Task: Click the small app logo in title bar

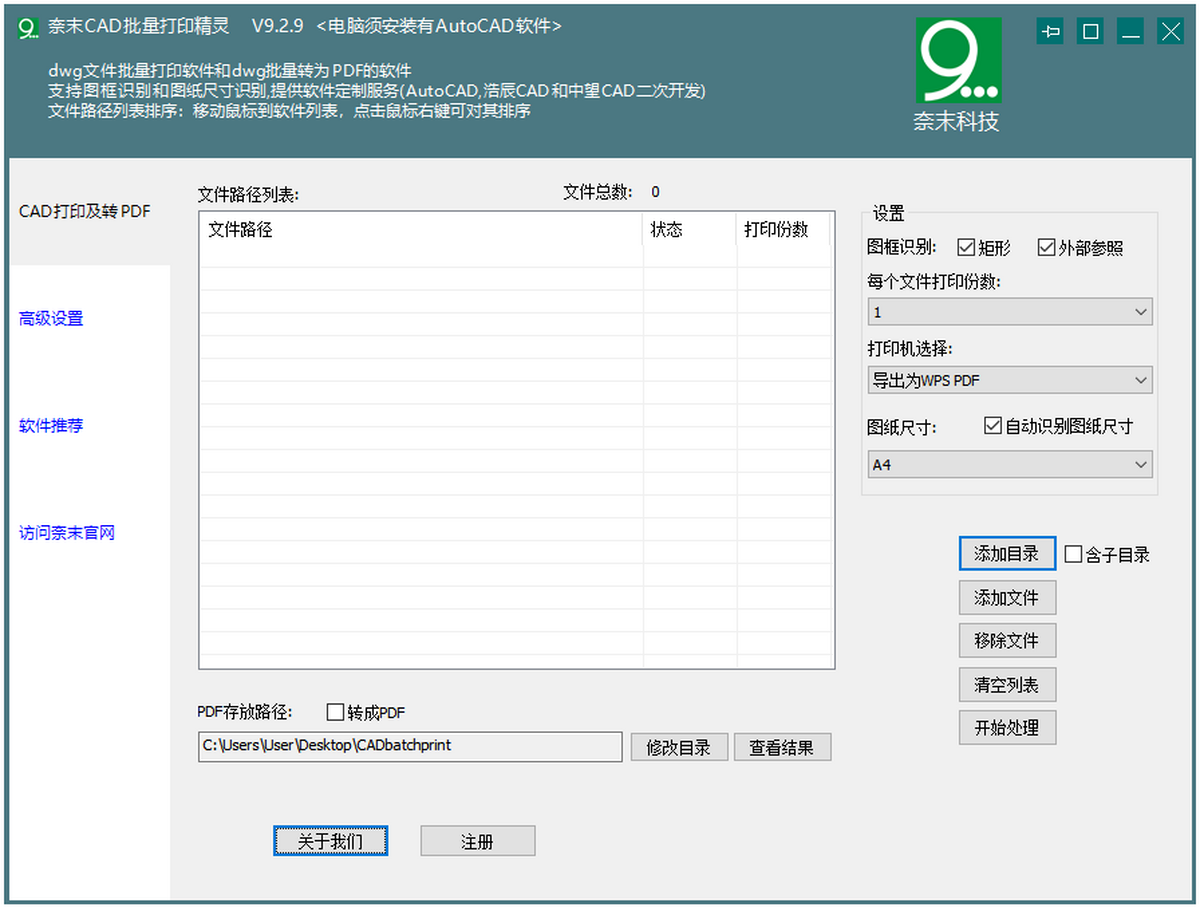Action: tap(28, 28)
